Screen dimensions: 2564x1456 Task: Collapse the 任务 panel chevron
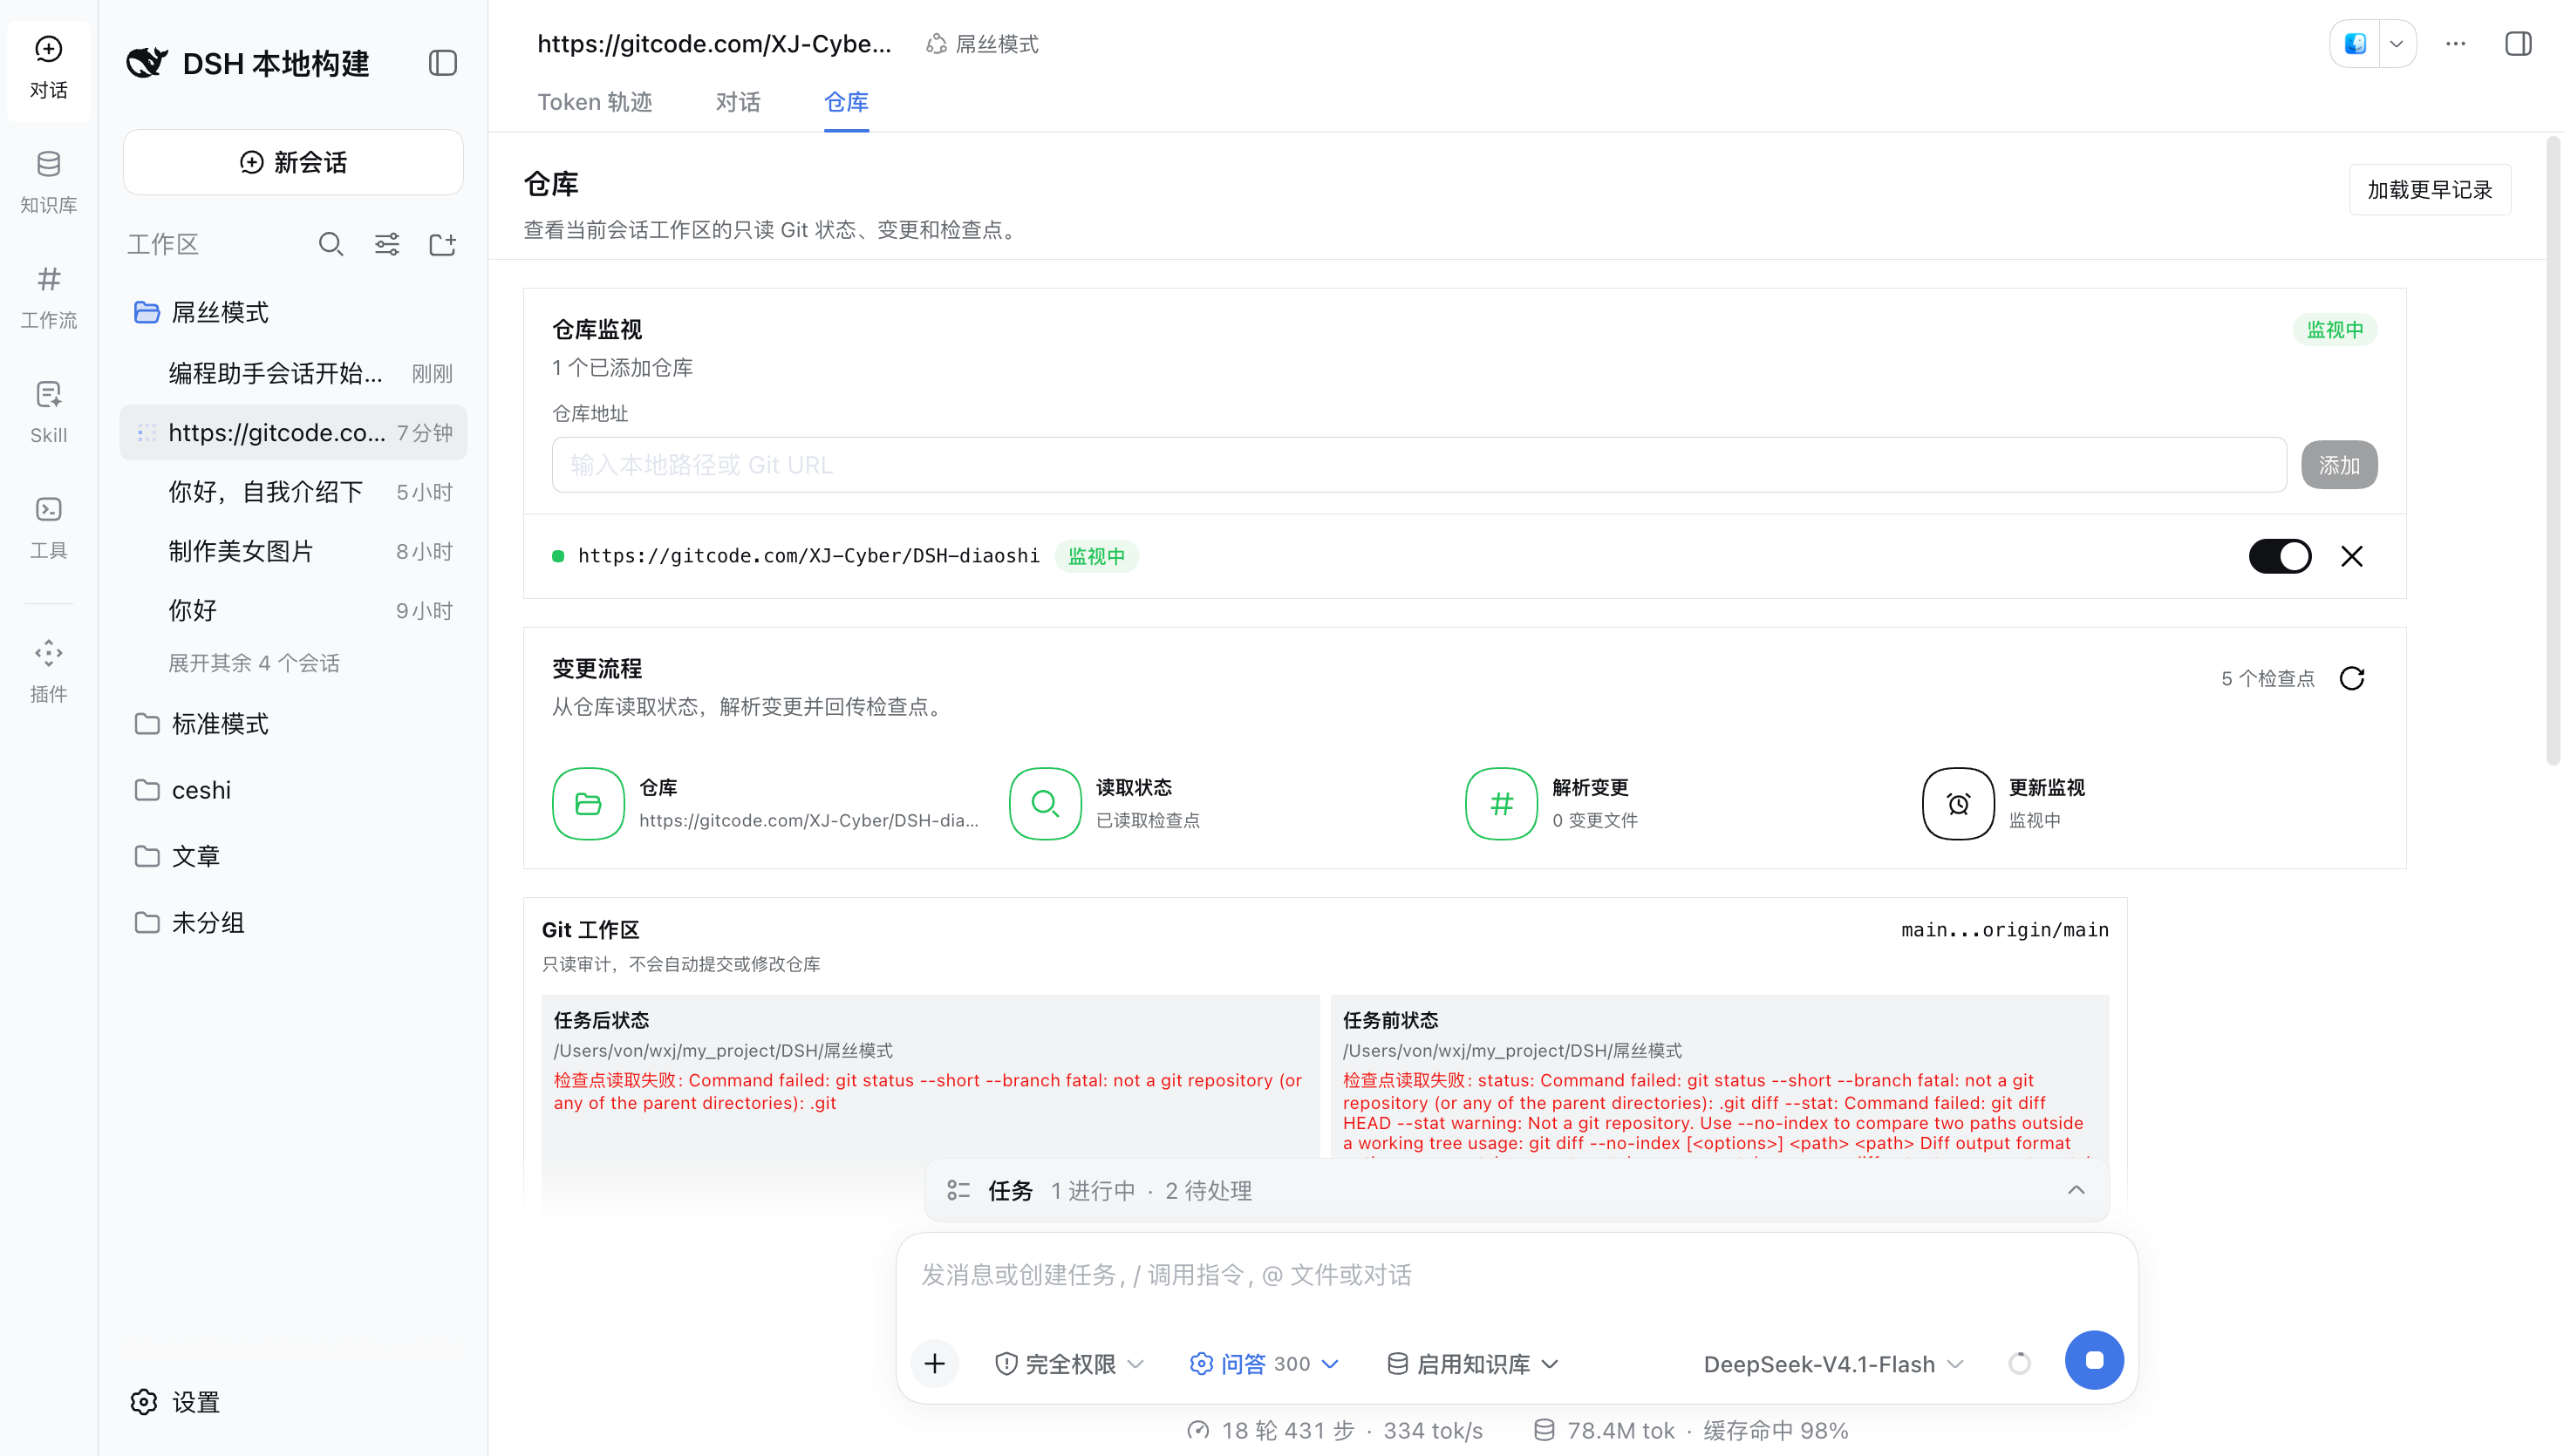2076,1190
